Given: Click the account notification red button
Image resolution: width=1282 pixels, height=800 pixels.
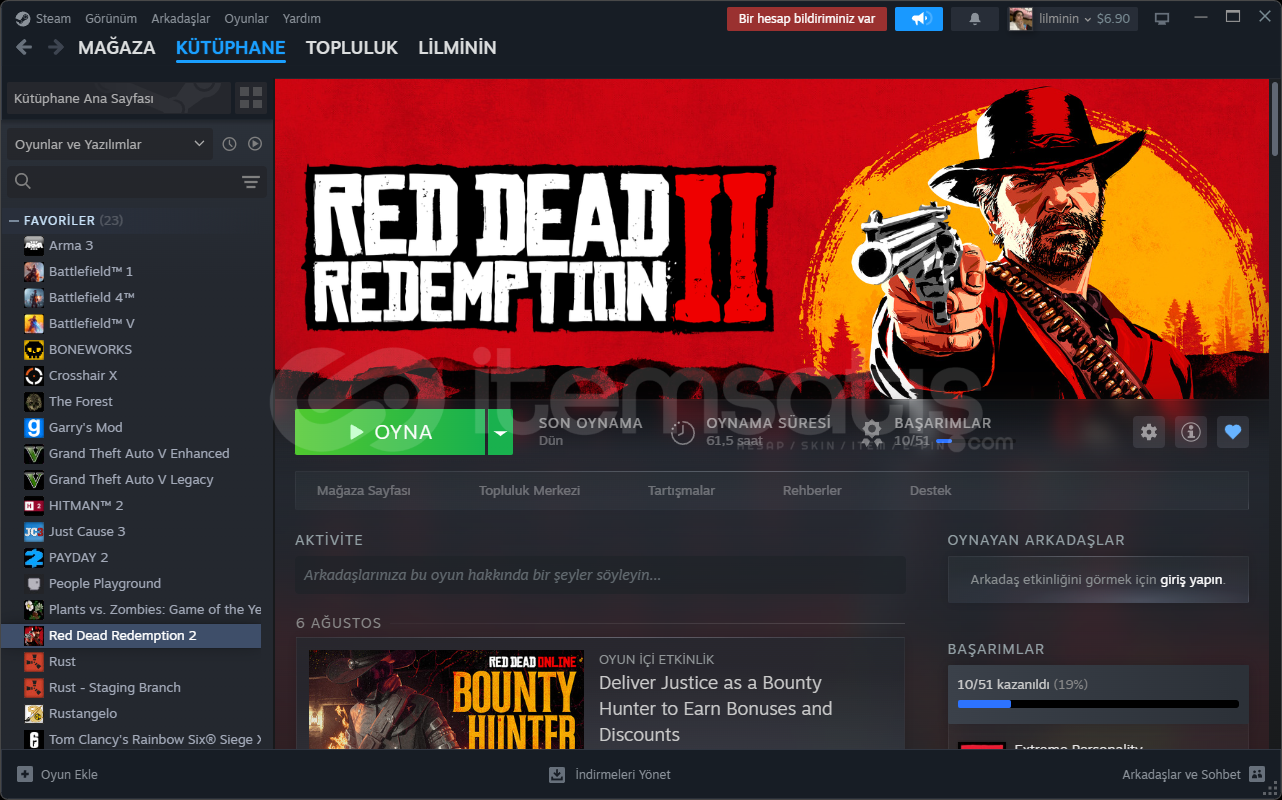Looking at the screenshot, I should click(807, 18).
